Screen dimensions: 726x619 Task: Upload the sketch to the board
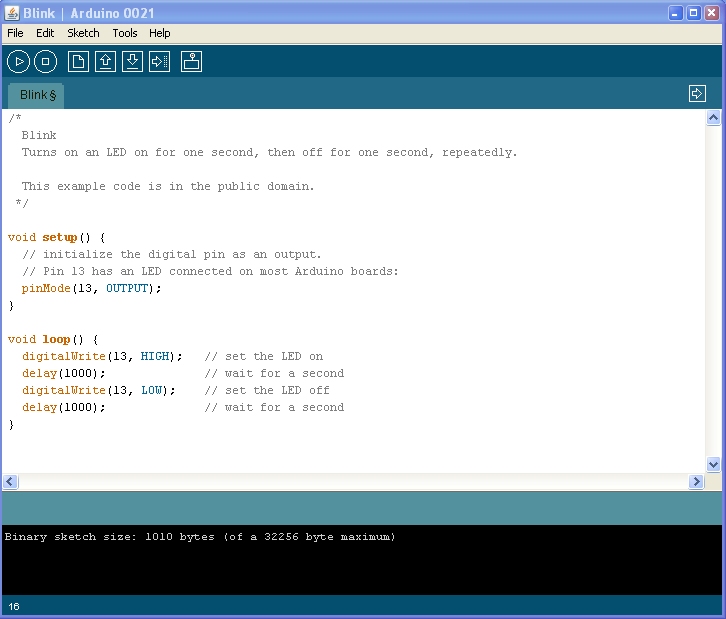tap(159, 62)
